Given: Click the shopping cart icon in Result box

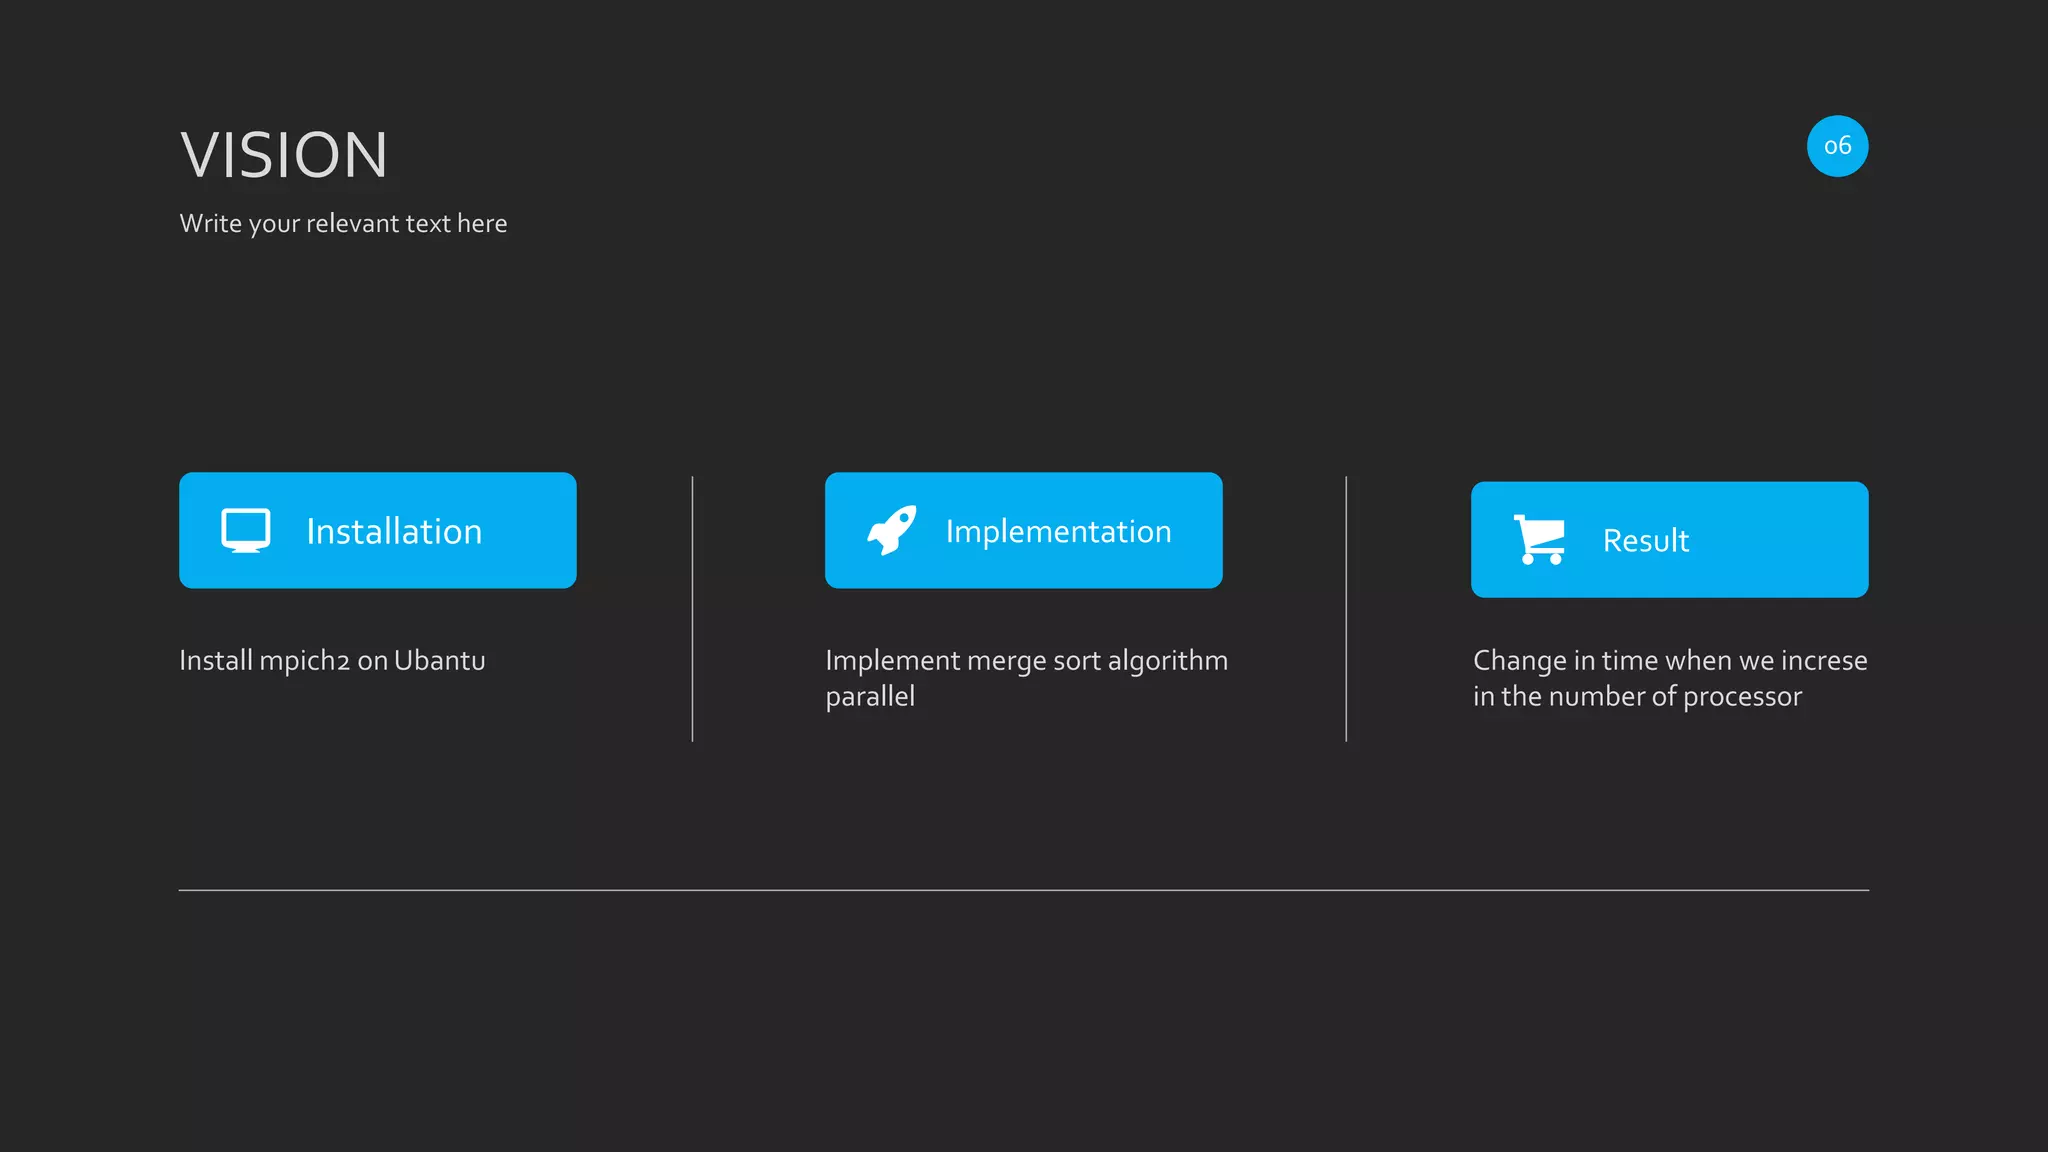Looking at the screenshot, I should [x=1539, y=540].
